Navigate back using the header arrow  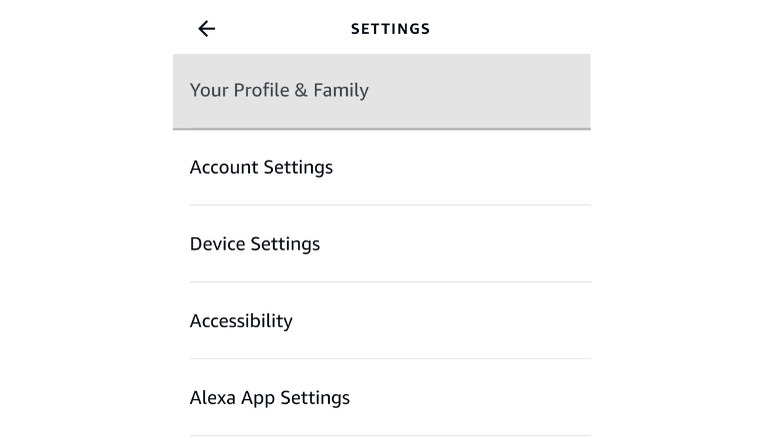(207, 29)
